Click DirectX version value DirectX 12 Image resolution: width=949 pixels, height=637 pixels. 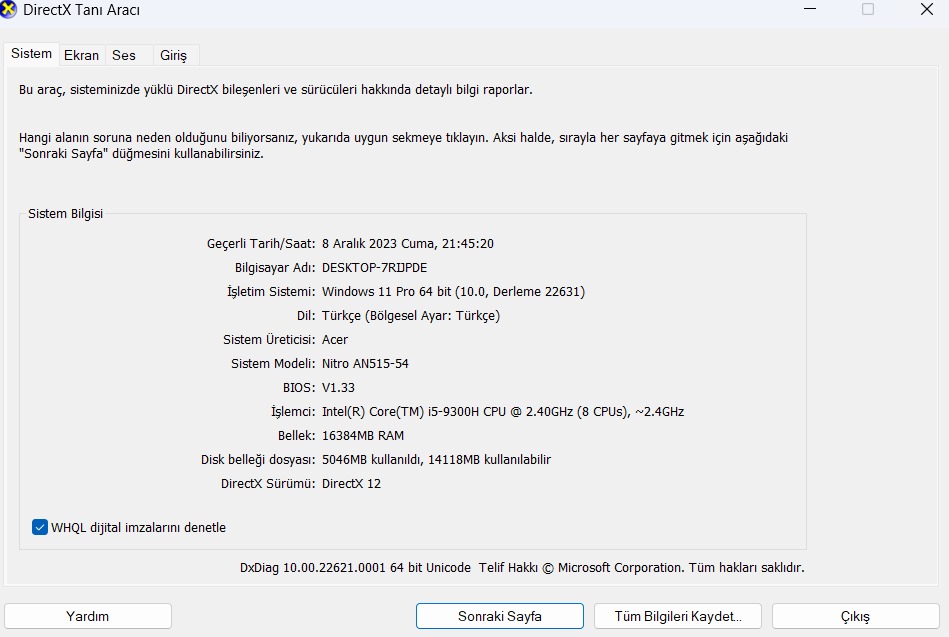(x=352, y=484)
